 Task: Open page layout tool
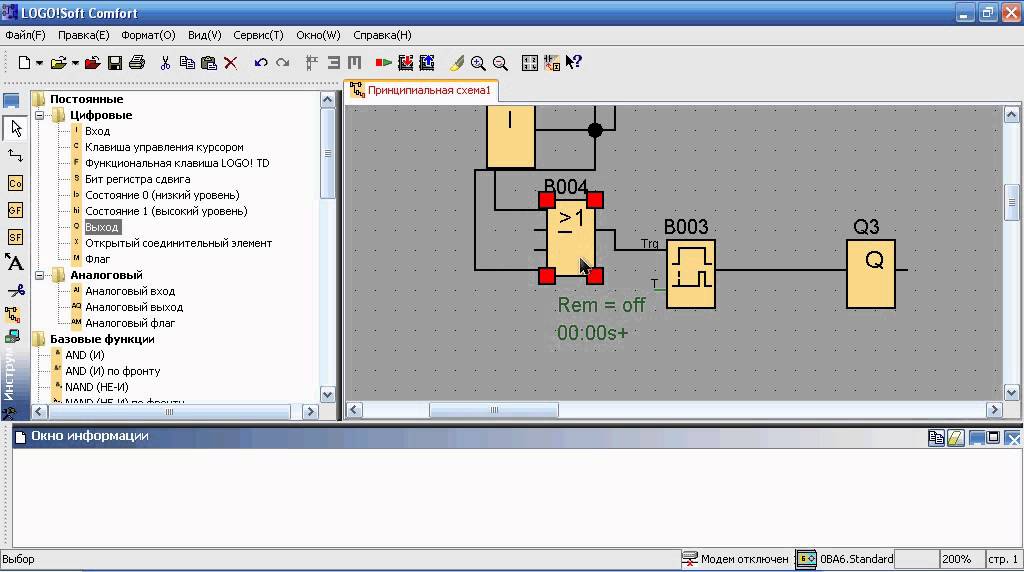530,63
